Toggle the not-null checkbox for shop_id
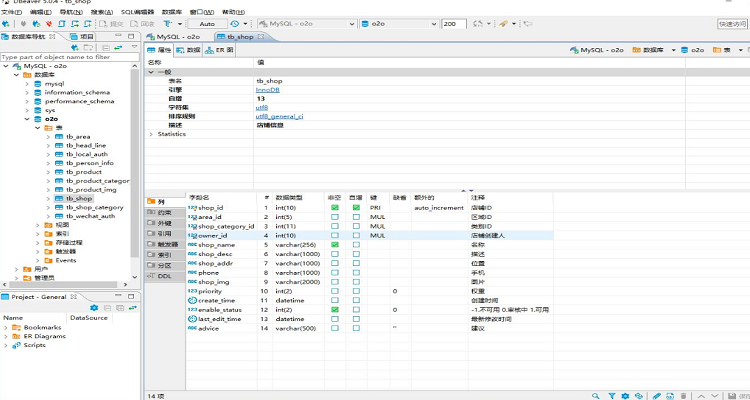The image size is (750, 400). tap(335, 208)
